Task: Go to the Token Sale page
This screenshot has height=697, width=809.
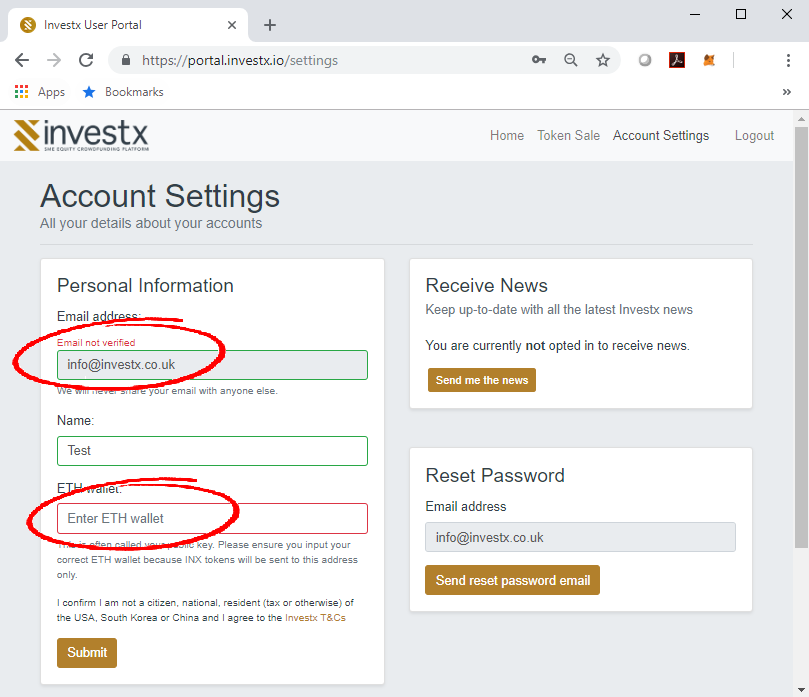Action: point(568,136)
